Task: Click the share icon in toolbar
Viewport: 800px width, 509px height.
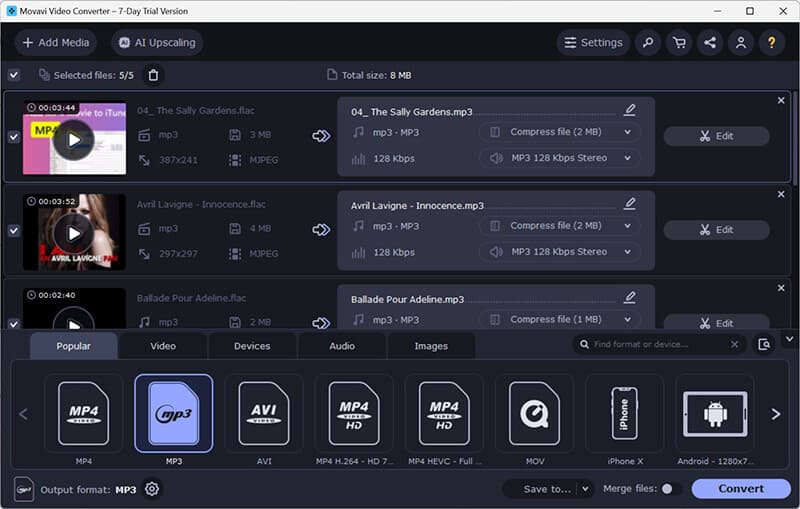Action: click(x=710, y=42)
